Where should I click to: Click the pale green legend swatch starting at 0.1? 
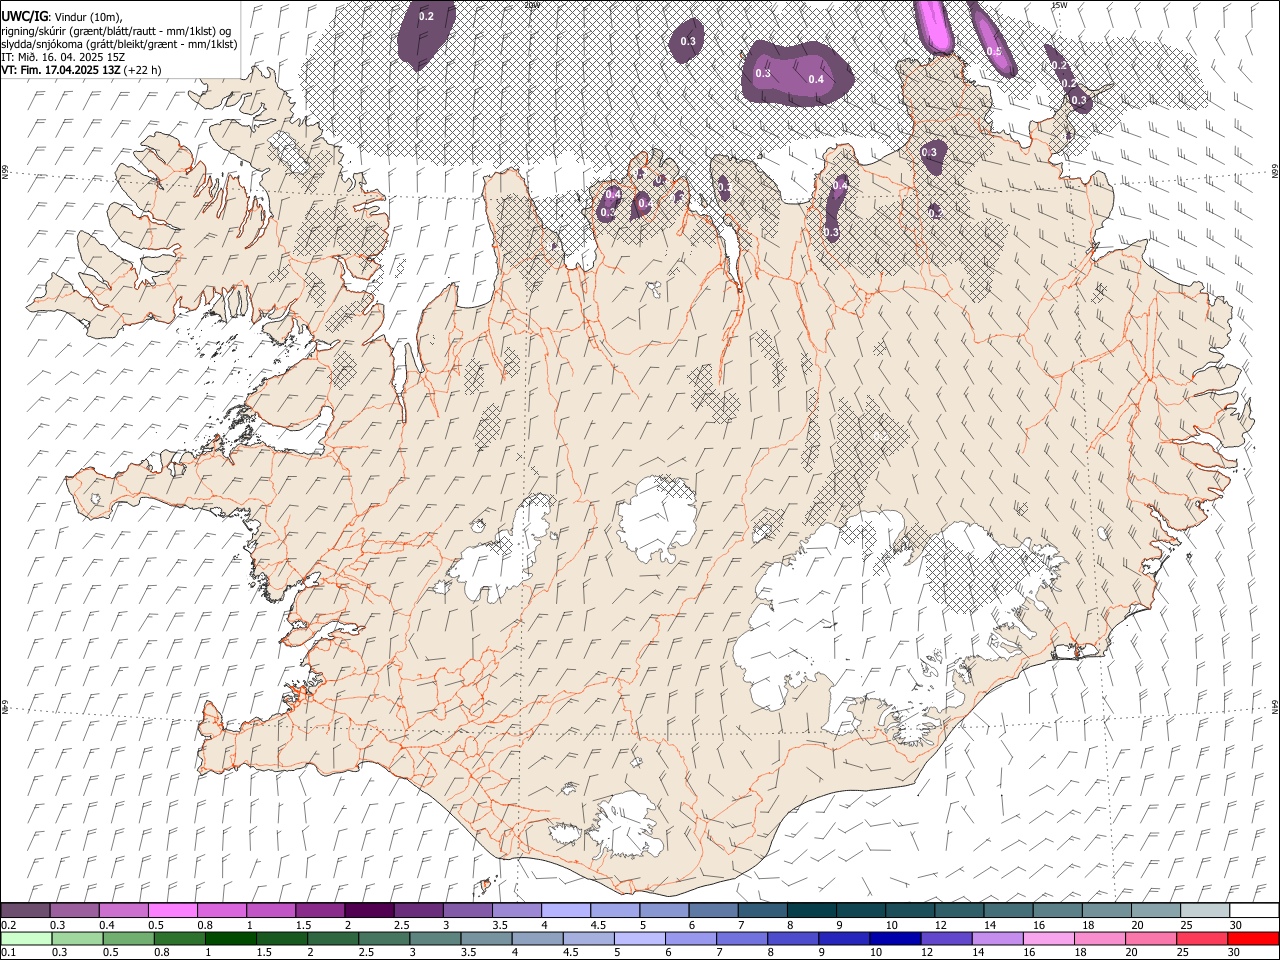(x=26, y=939)
